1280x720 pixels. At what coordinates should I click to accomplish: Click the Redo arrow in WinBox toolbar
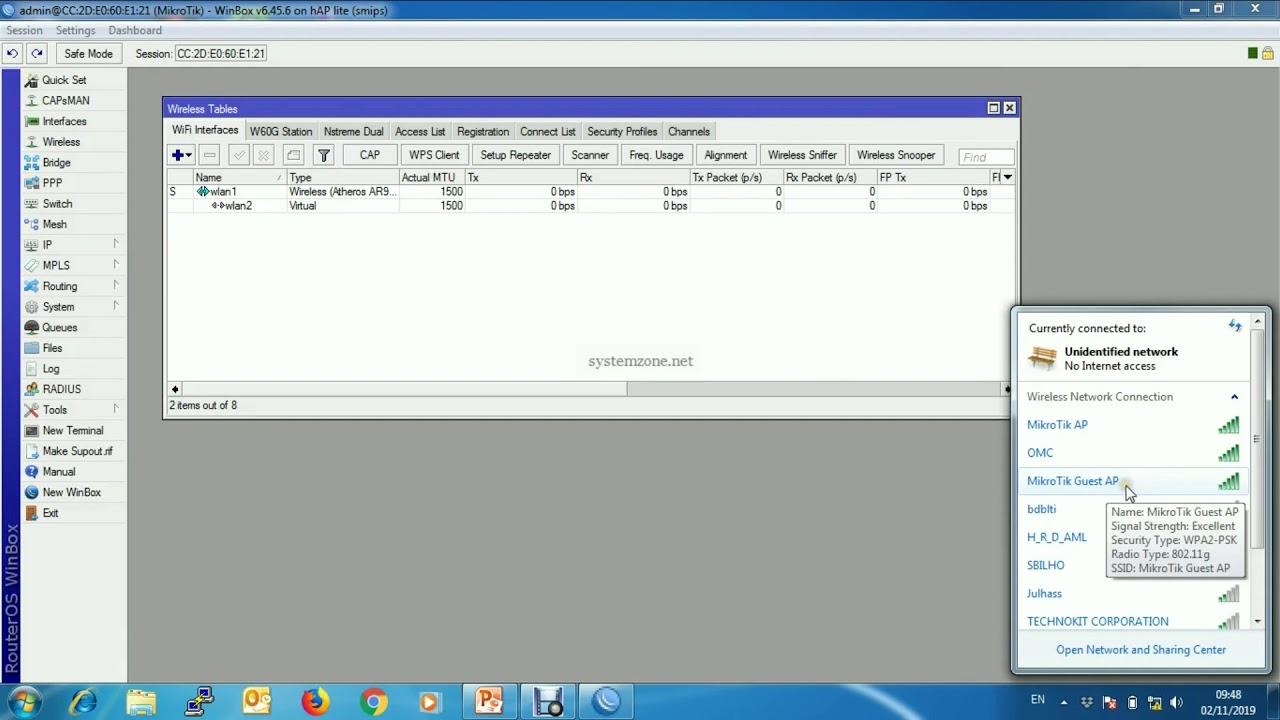[37, 53]
